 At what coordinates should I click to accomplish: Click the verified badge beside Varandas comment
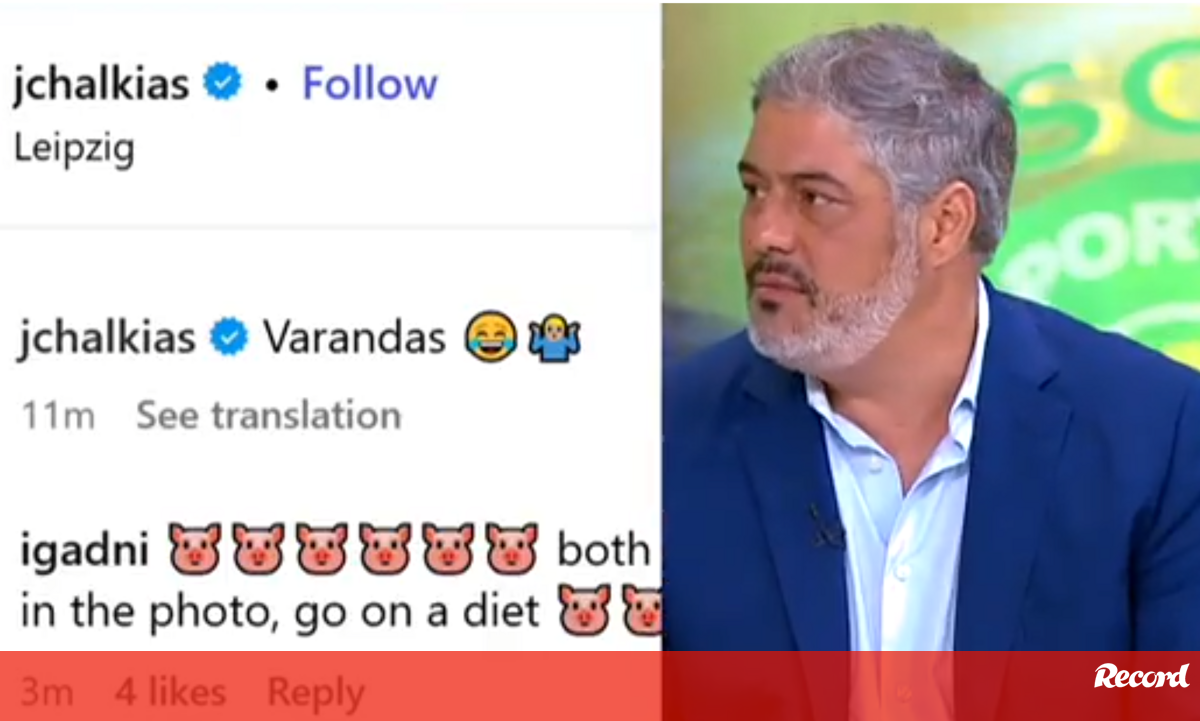pyautogui.click(x=229, y=338)
